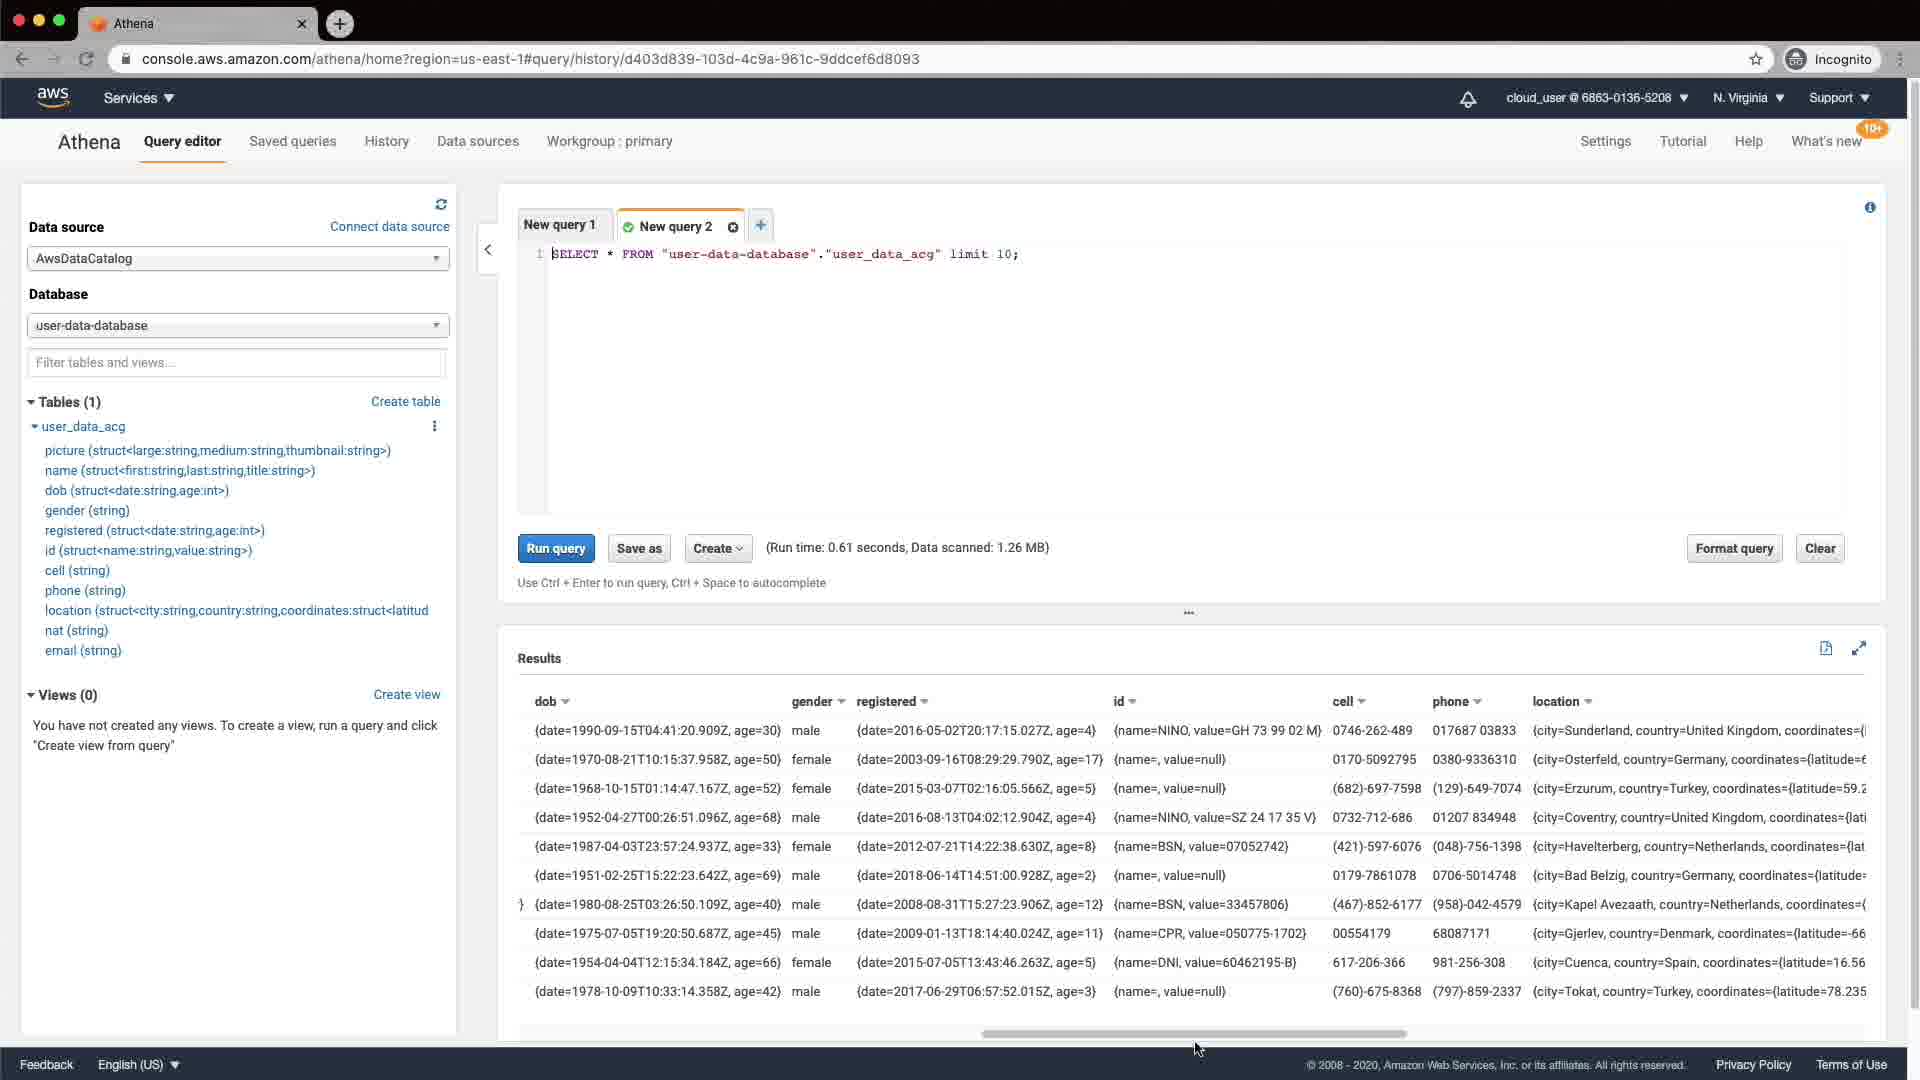Screen dimensions: 1920x1080
Task: Click the editor info icon
Action: [x=1869, y=207]
